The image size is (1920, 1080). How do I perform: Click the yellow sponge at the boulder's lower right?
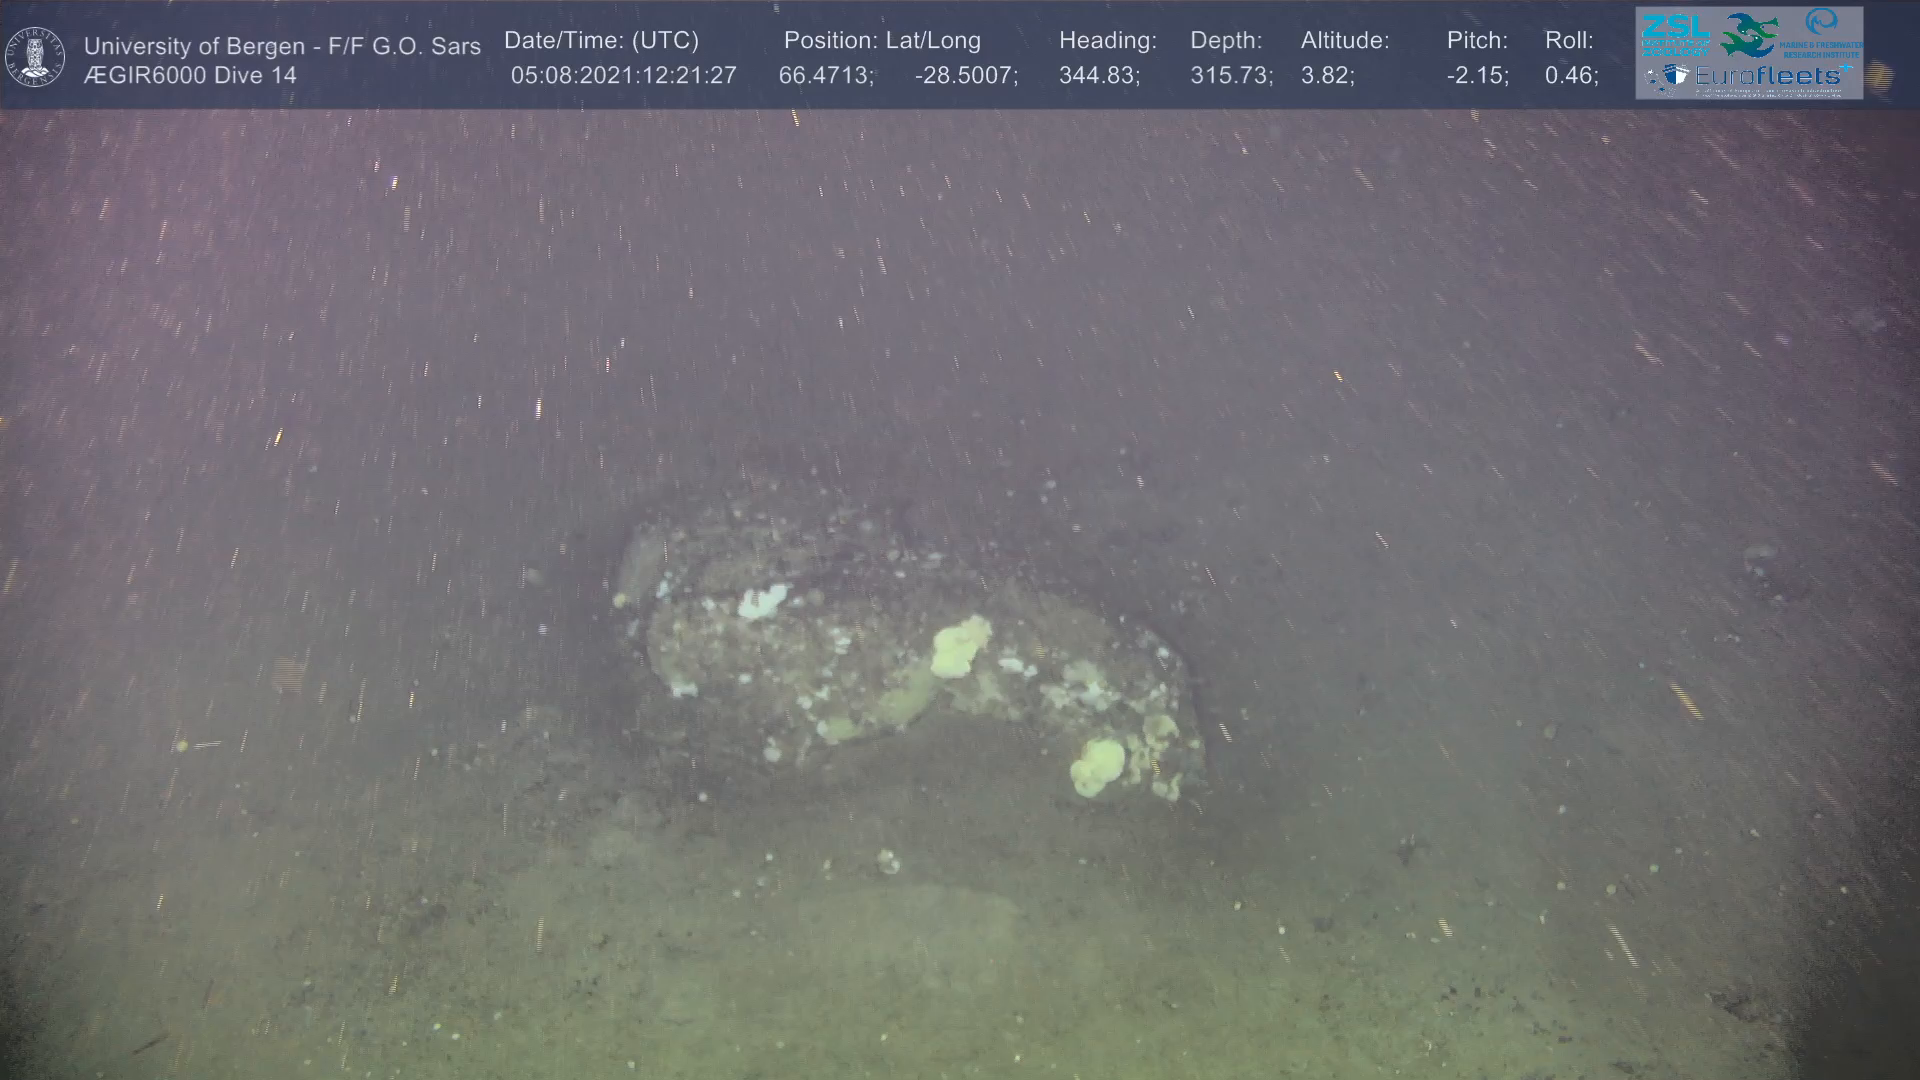click(1098, 767)
